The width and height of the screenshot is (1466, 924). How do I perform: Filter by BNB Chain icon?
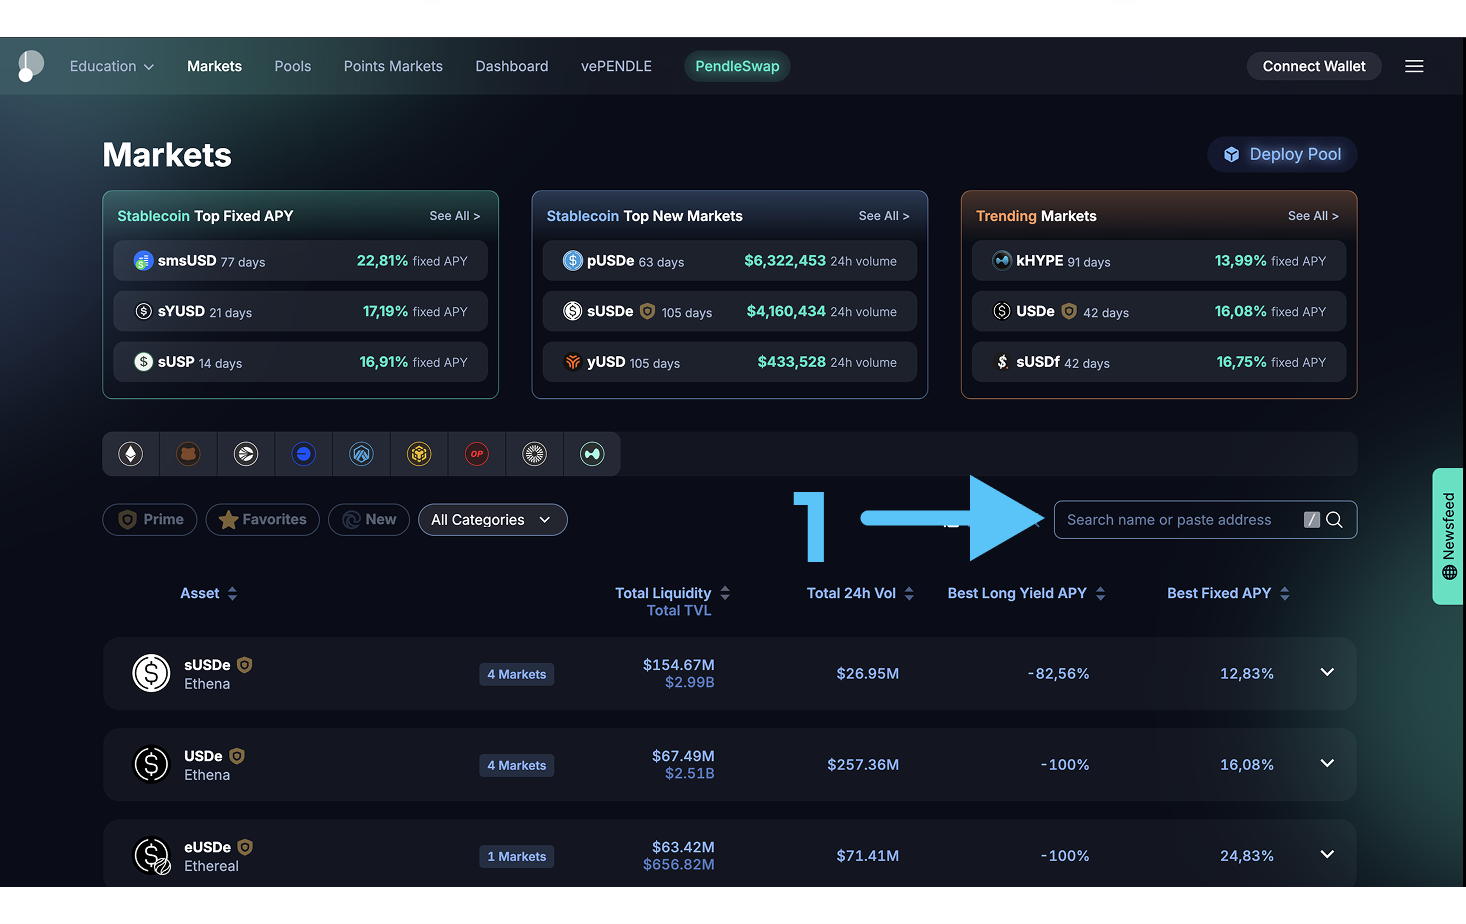[x=419, y=454]
